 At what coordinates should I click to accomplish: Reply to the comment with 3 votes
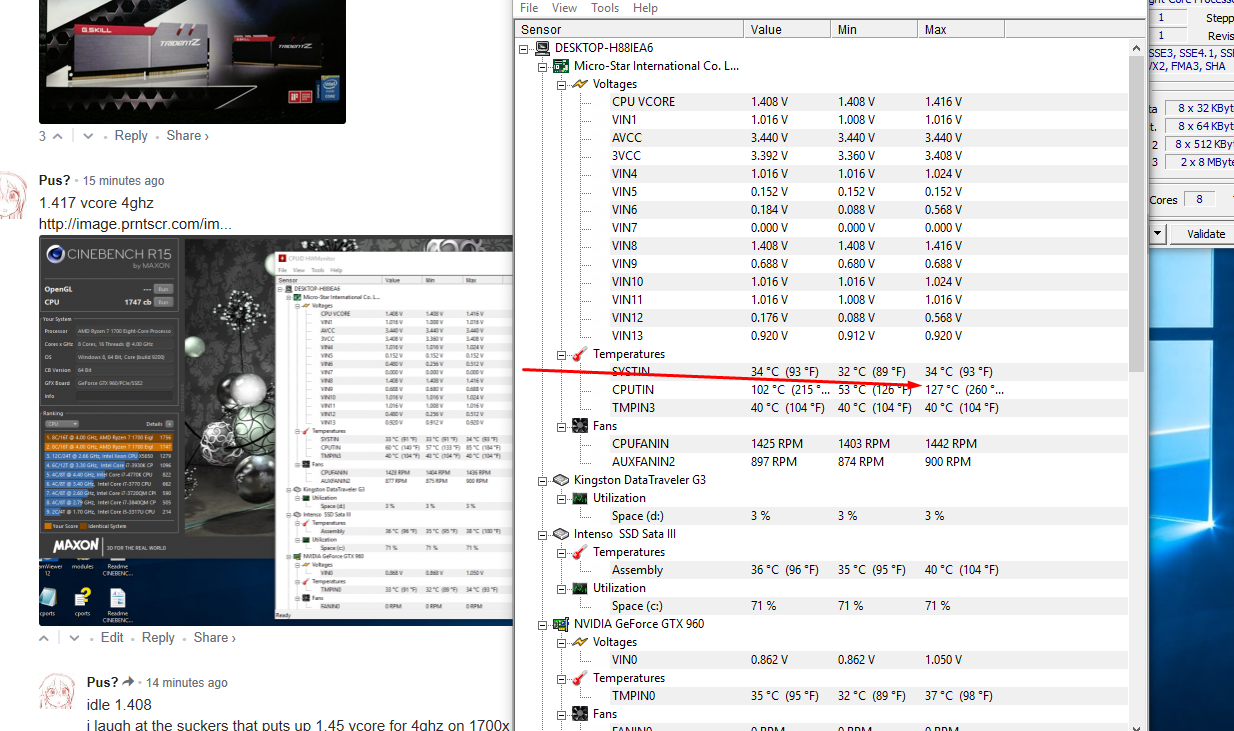[x=131, y=136]
